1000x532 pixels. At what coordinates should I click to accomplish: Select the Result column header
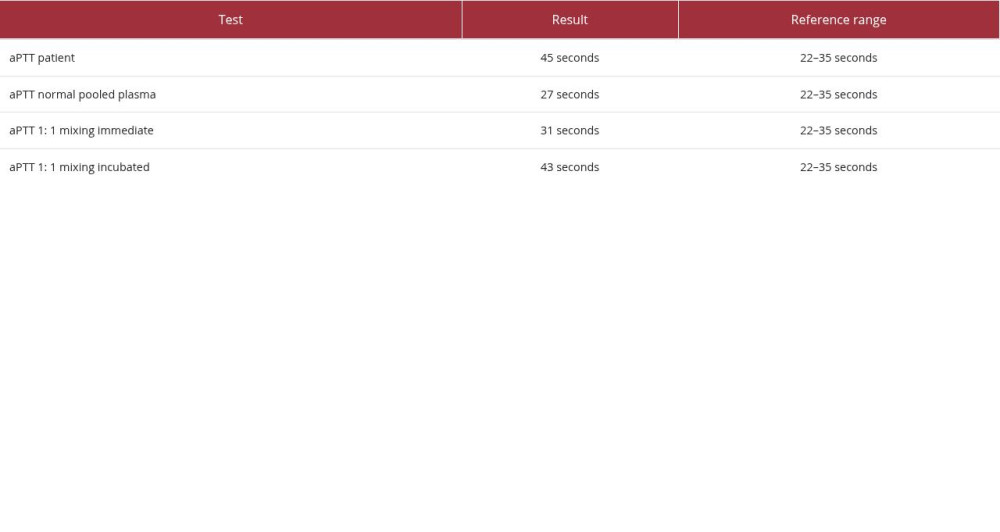pyautogui.click(x=570, y=20)
